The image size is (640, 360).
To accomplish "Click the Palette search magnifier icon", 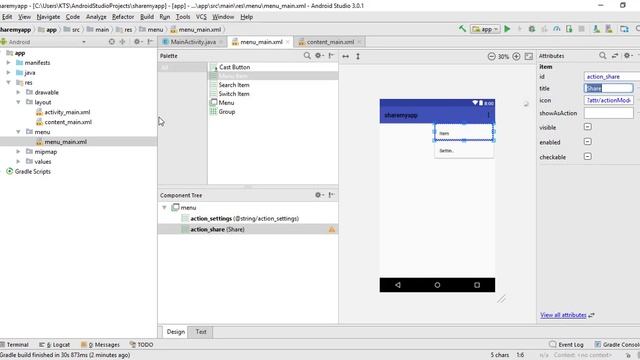I will pos(307,56).
